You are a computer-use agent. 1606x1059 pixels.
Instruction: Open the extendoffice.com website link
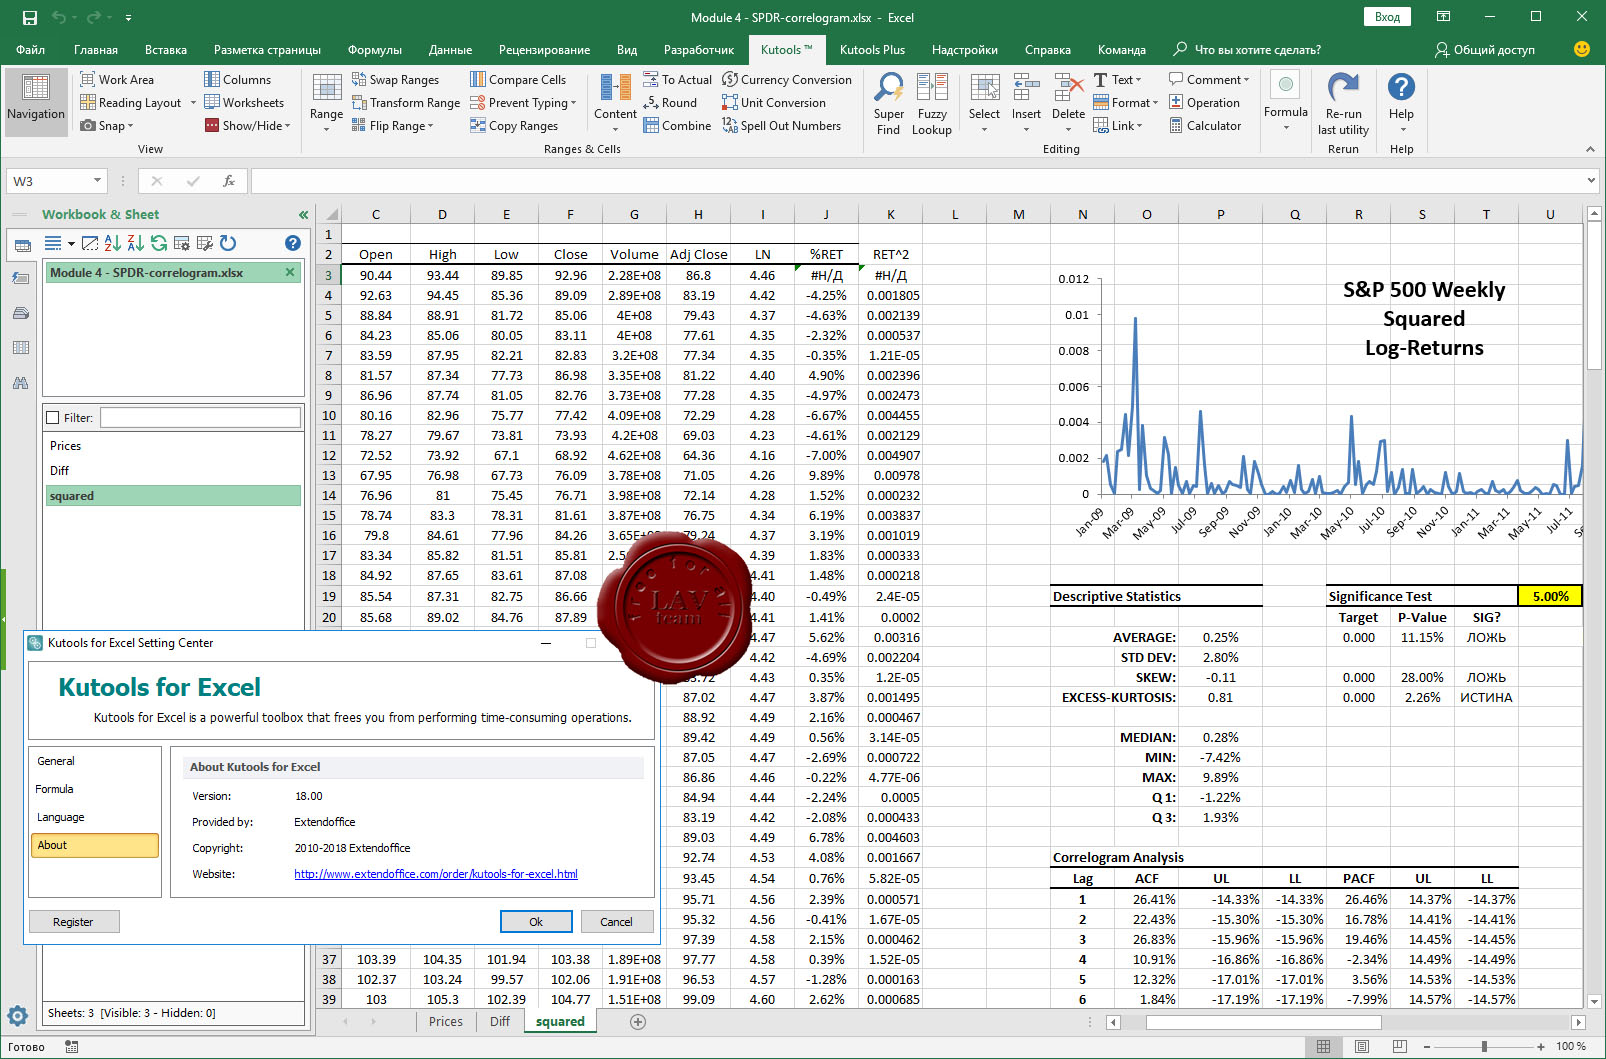pos(436,874)
